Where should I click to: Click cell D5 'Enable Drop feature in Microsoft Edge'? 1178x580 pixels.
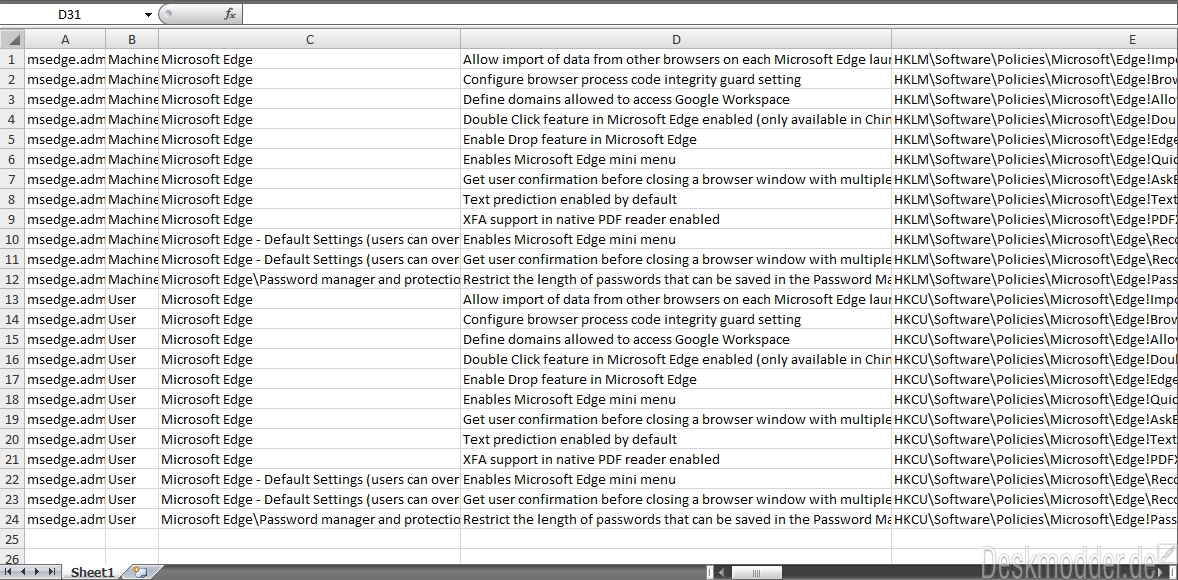click(676, 139)
